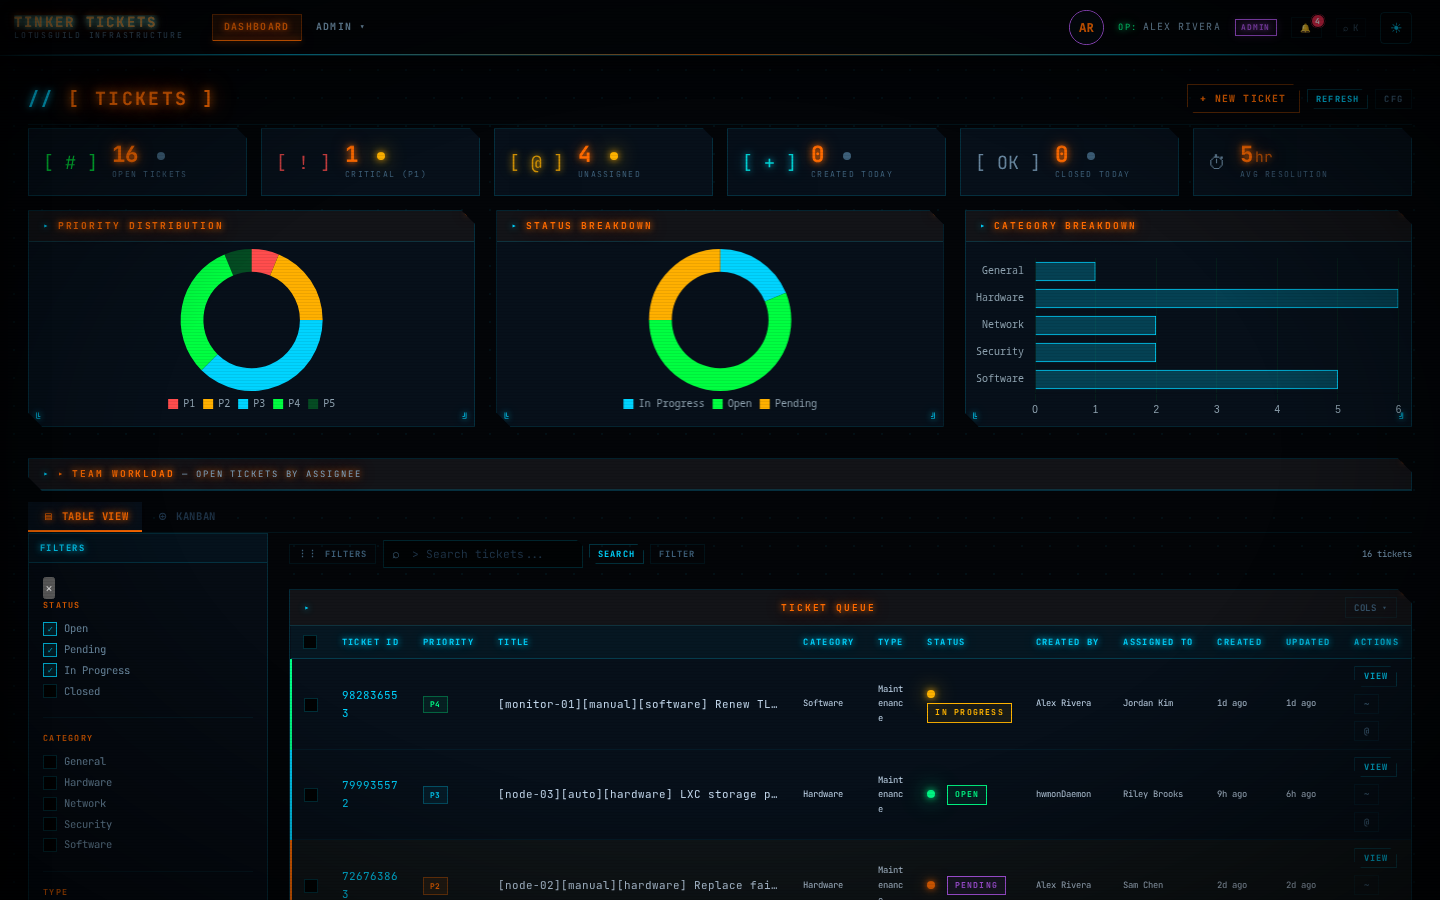The height and width of the screenshot is (900, 1440).
Task: Select ticket 79993557 row checkbox
Action: click(x=311, y=795)
